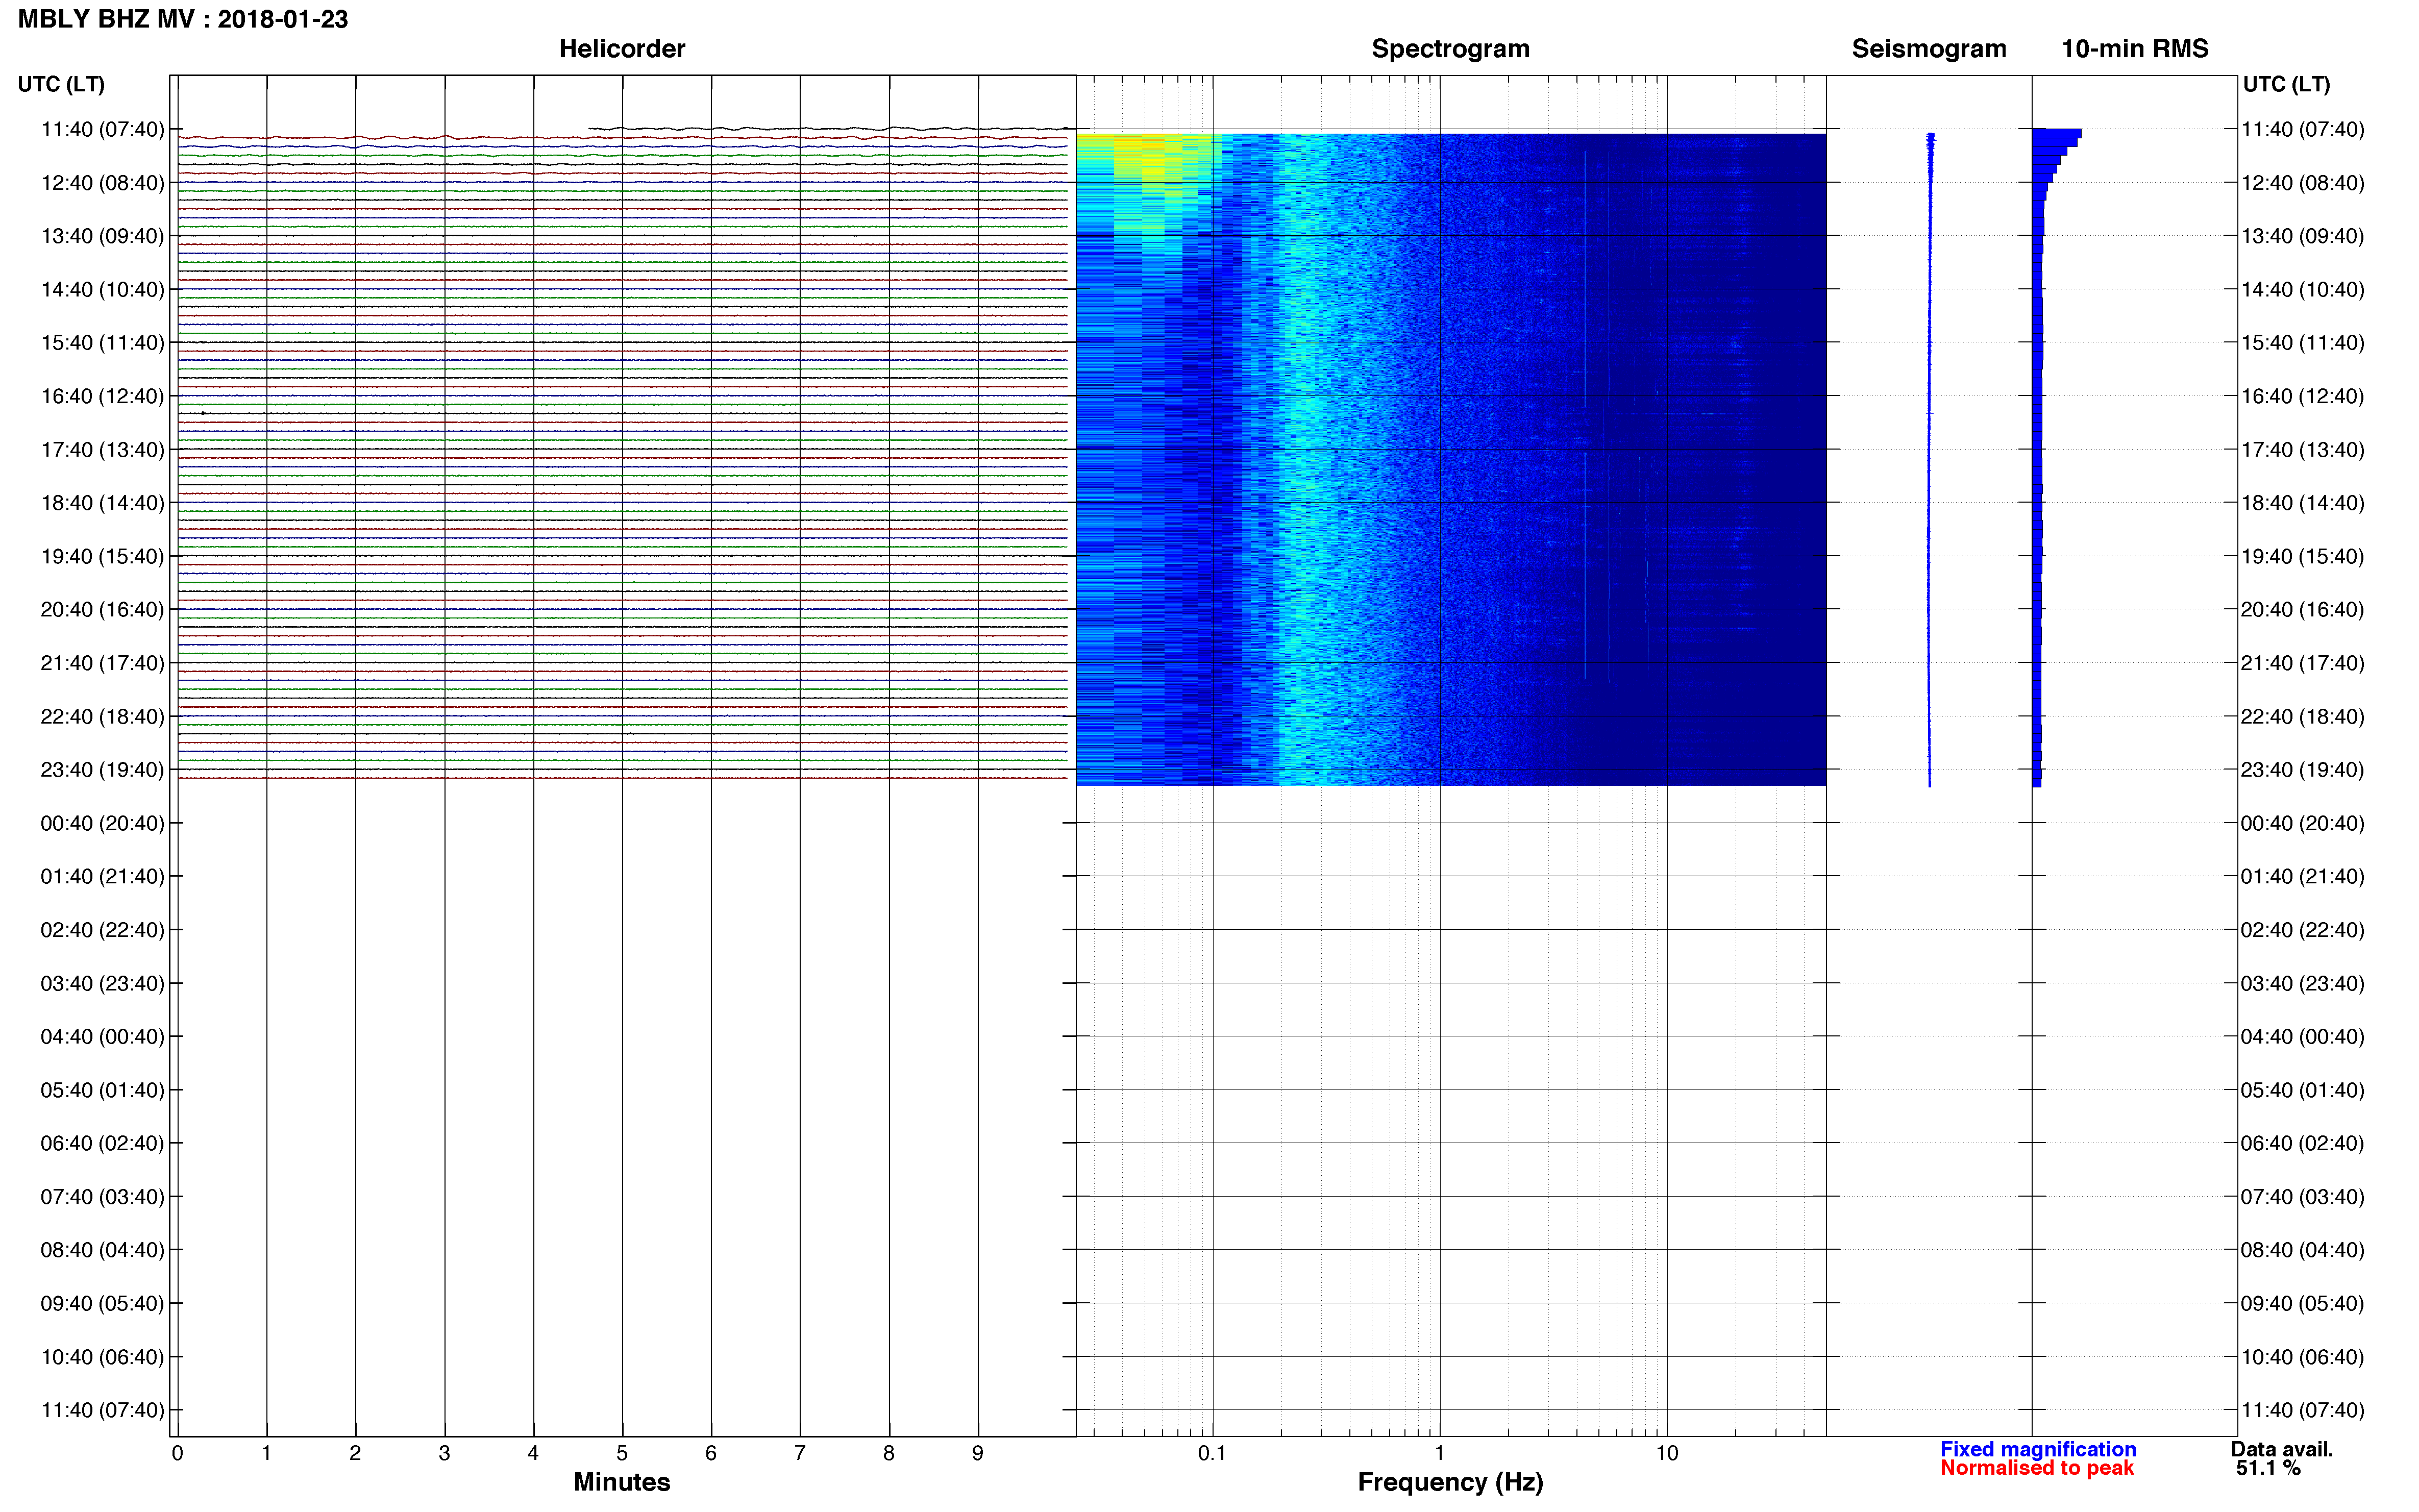Click the 1 tick on the Minutes axis
This screenshot has width=2419, height=1512.
[266, 1453]
